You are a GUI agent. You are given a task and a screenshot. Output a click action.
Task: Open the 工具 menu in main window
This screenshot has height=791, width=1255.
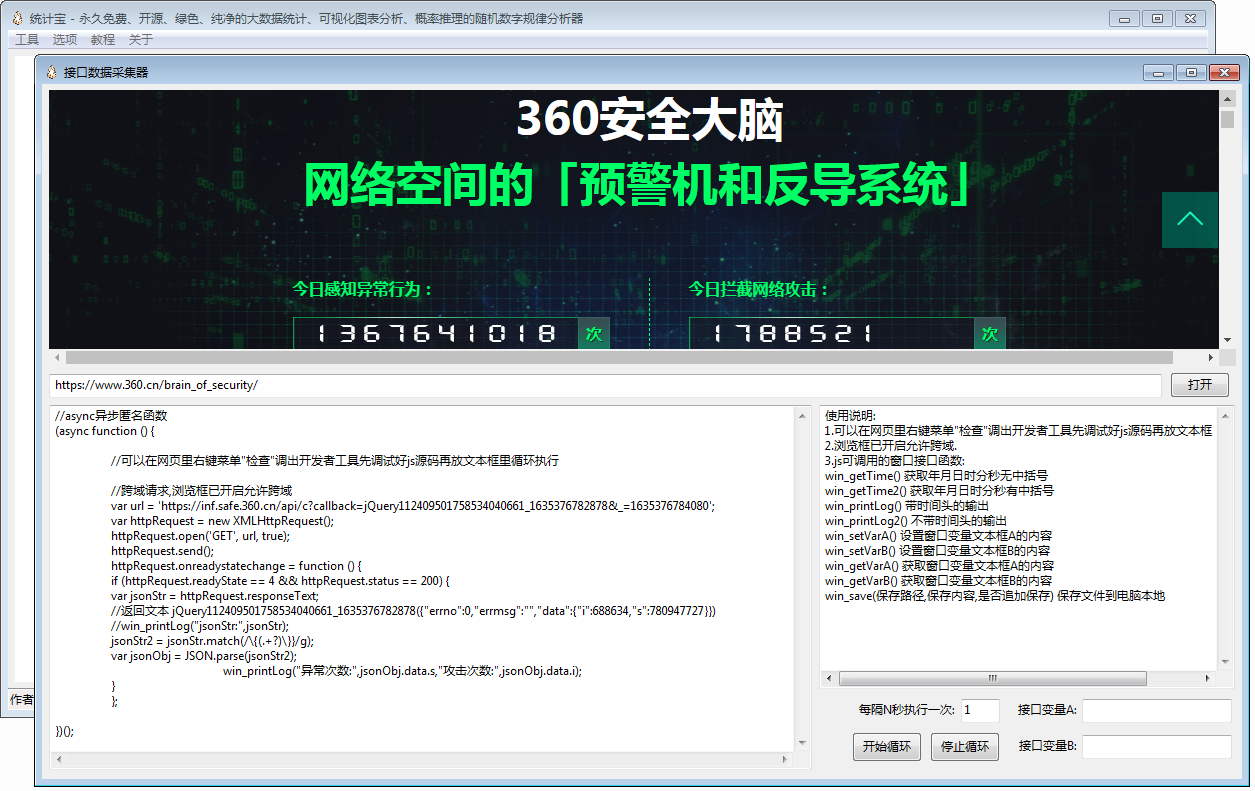(27, 40)
